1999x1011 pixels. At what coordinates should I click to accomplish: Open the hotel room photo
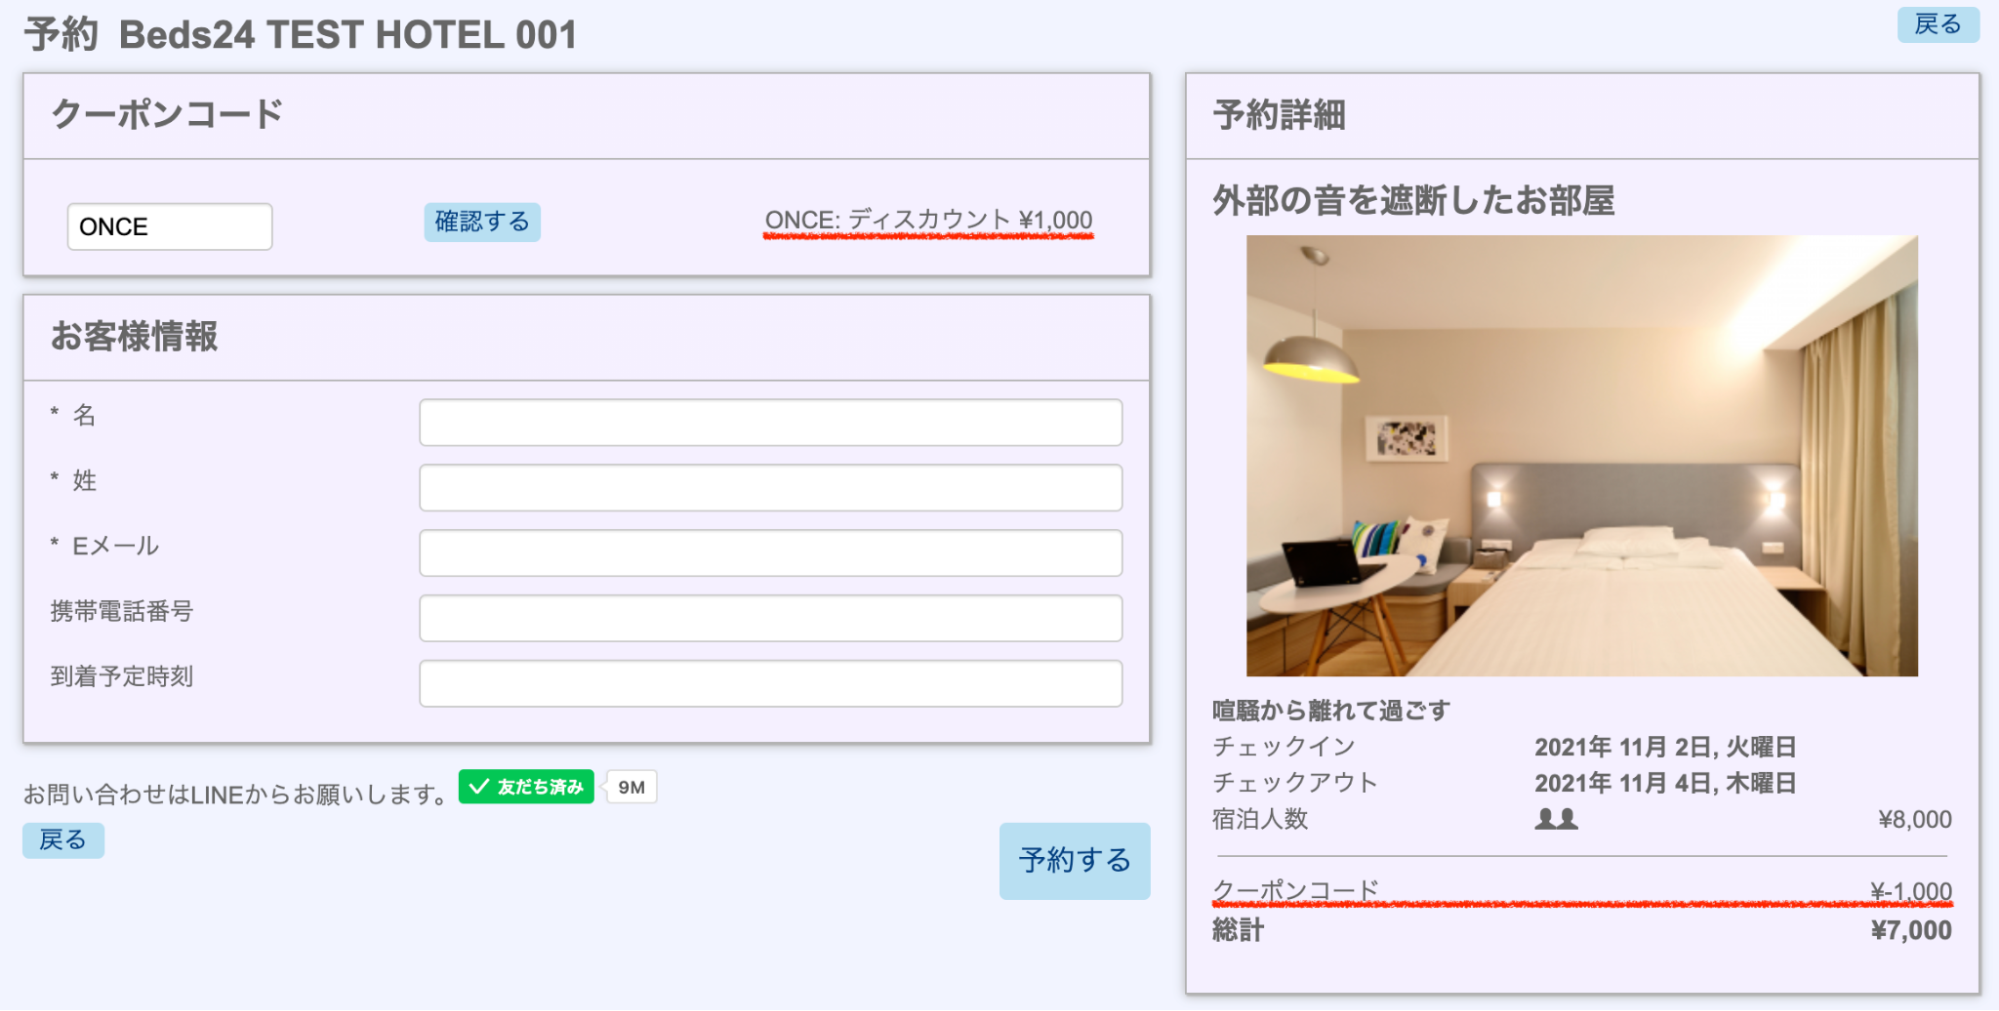(1581, 456)
